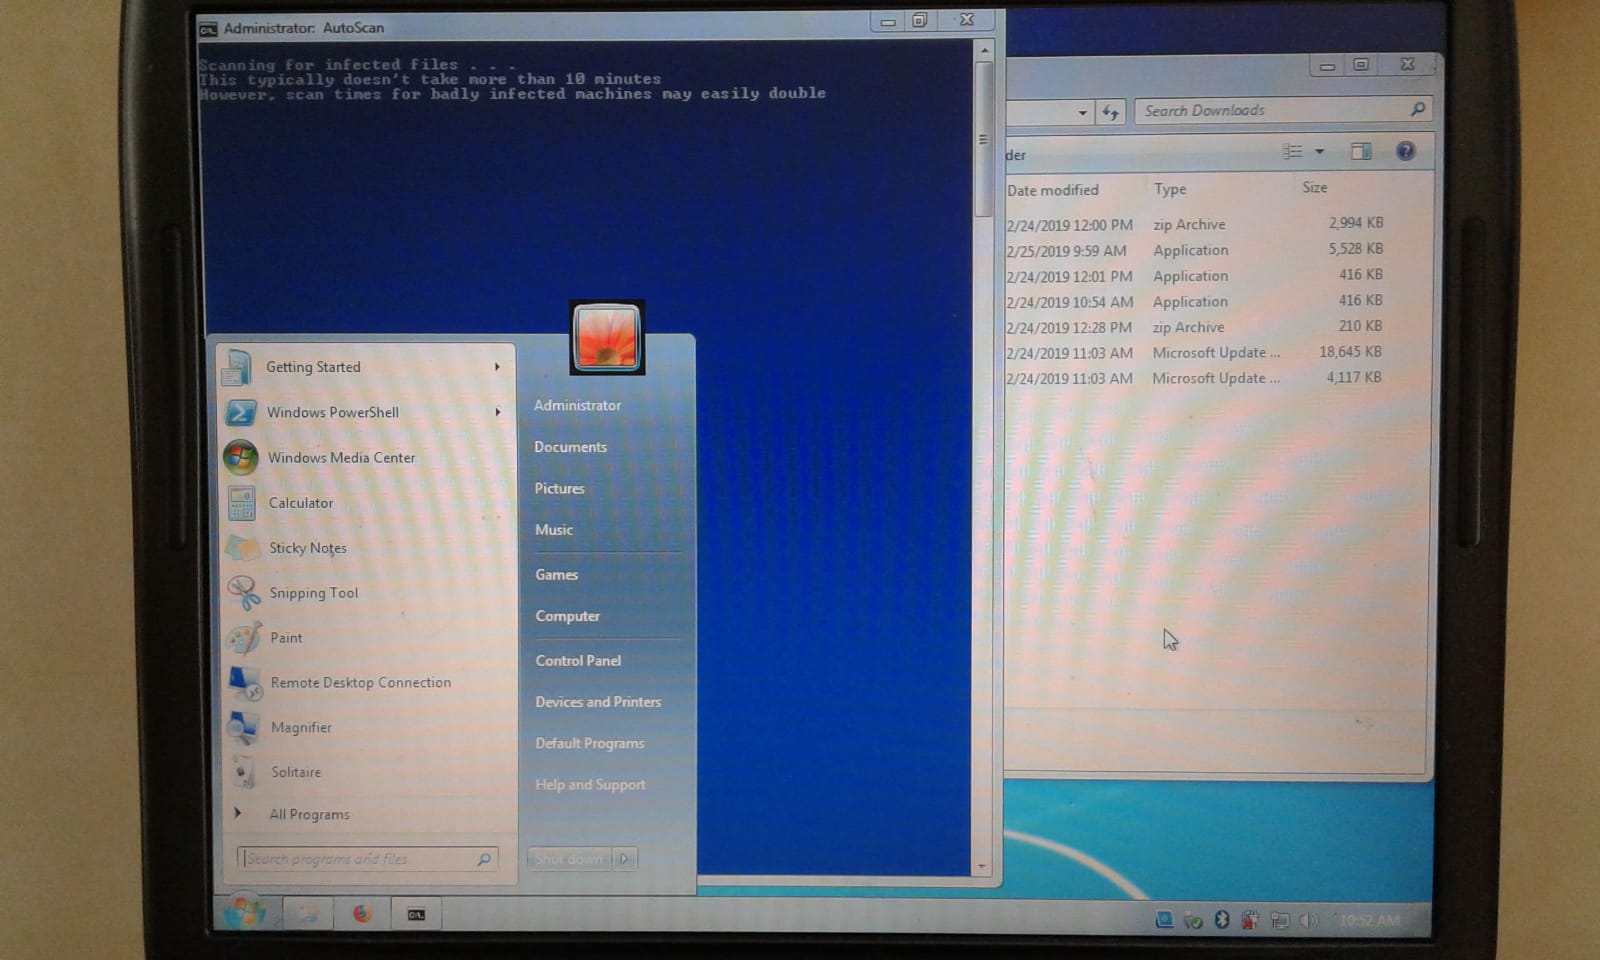Select the 4,117 KB Microsoft Update row
Screen dimensions: 1600x960
(x=1196, y=378)
